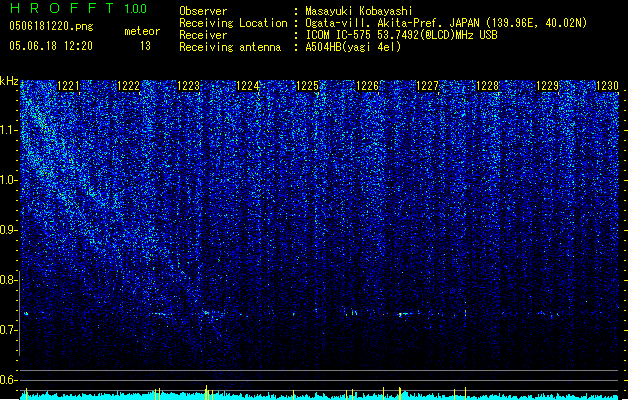
Task: Click the 1.1 kHz axis label
Action: coord(9,130)
